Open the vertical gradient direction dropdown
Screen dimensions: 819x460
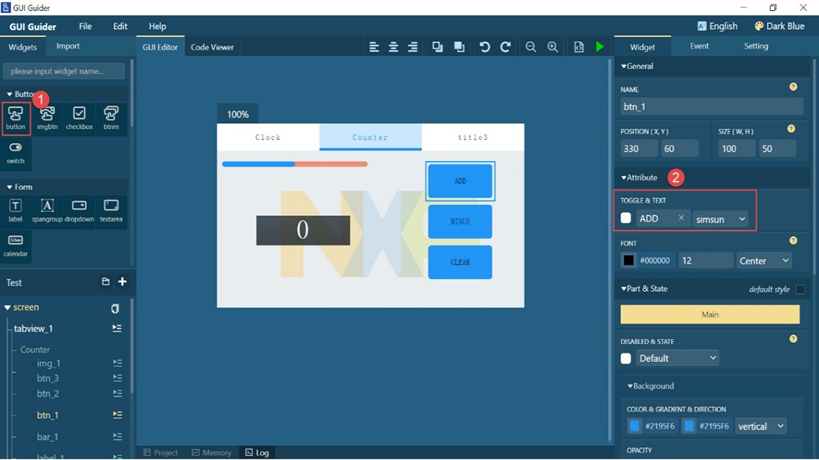coord(760,426)
